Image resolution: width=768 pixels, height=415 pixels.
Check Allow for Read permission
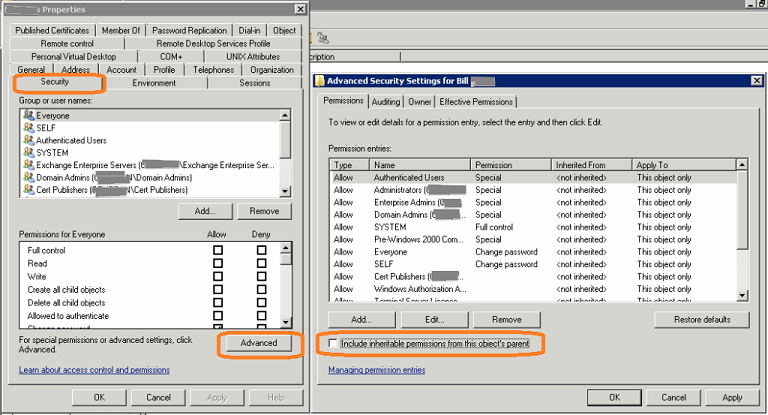click(218, 263)
